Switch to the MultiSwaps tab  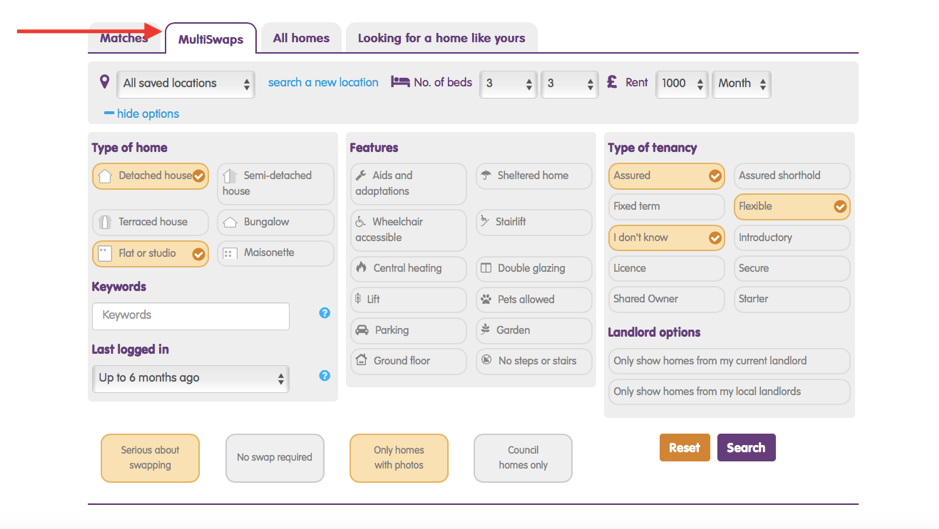211,39
